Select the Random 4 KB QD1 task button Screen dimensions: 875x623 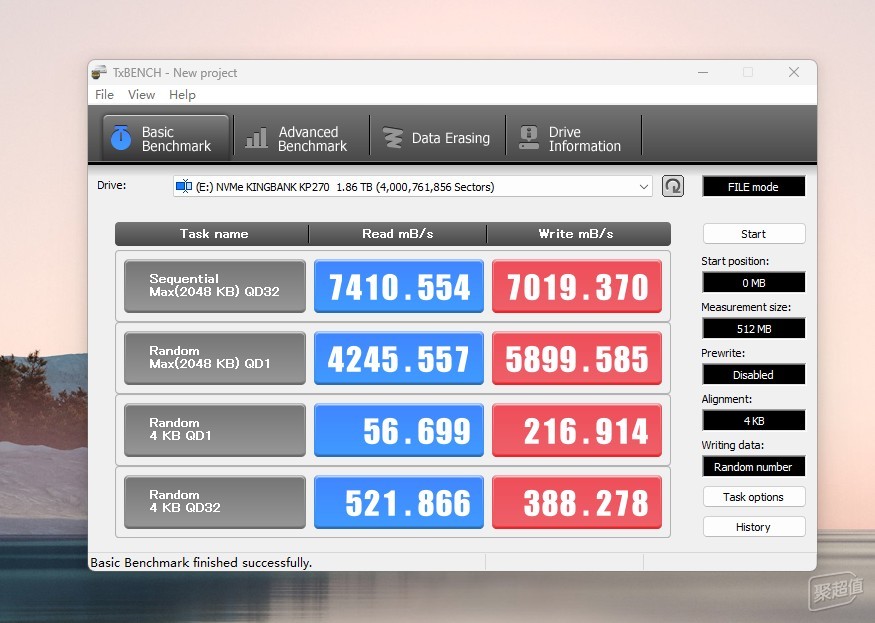[x=214, y=430]
